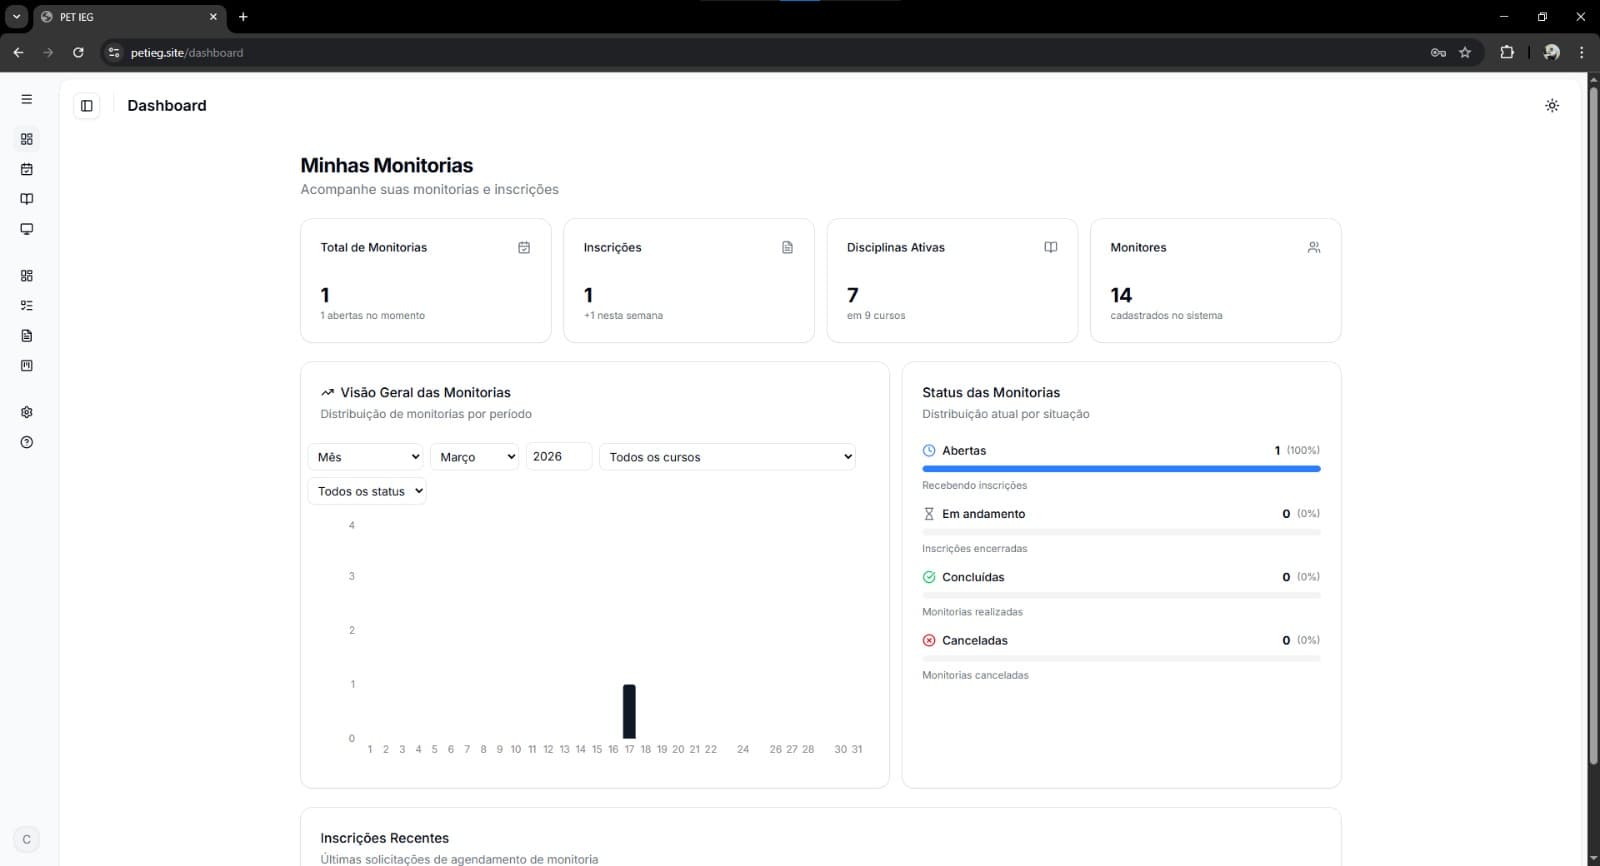This screenshot has height=866, width=1600.
Task: Open the checklist icon in the sidebar
Action: (x=27, y=306)
